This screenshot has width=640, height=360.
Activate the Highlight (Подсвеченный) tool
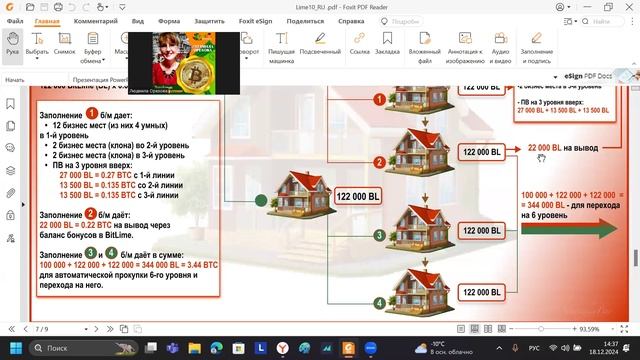coord(320,44)
